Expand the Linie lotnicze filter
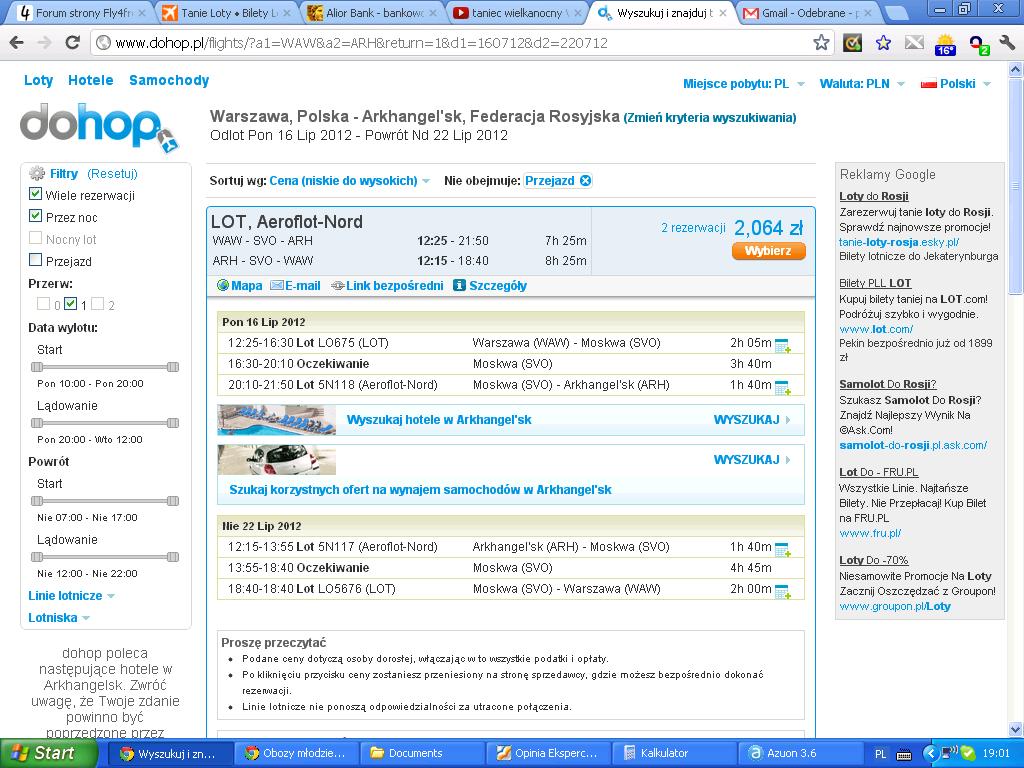This screenshot has width=1024, height=768. click(x=71, y=596)
